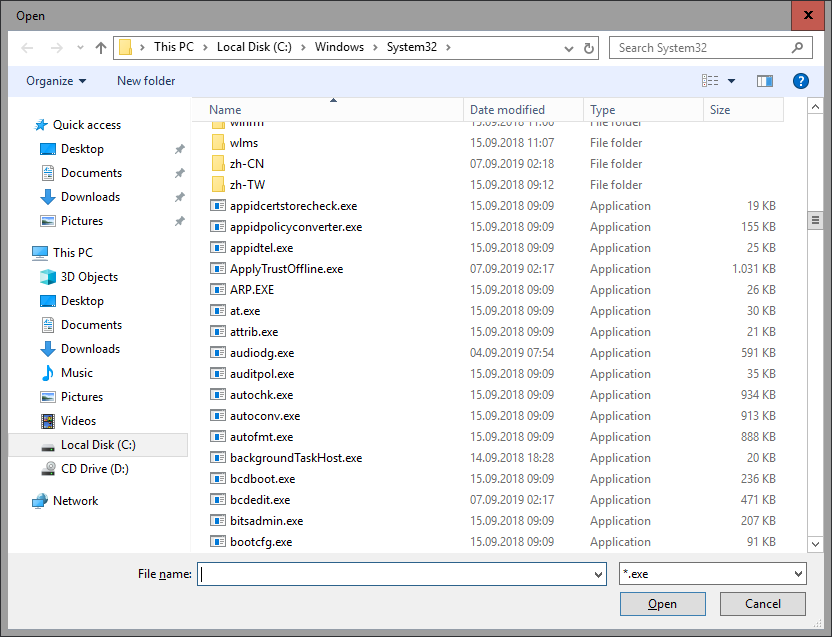Click the Open button

pyautogui.click(x=662, y=603)
